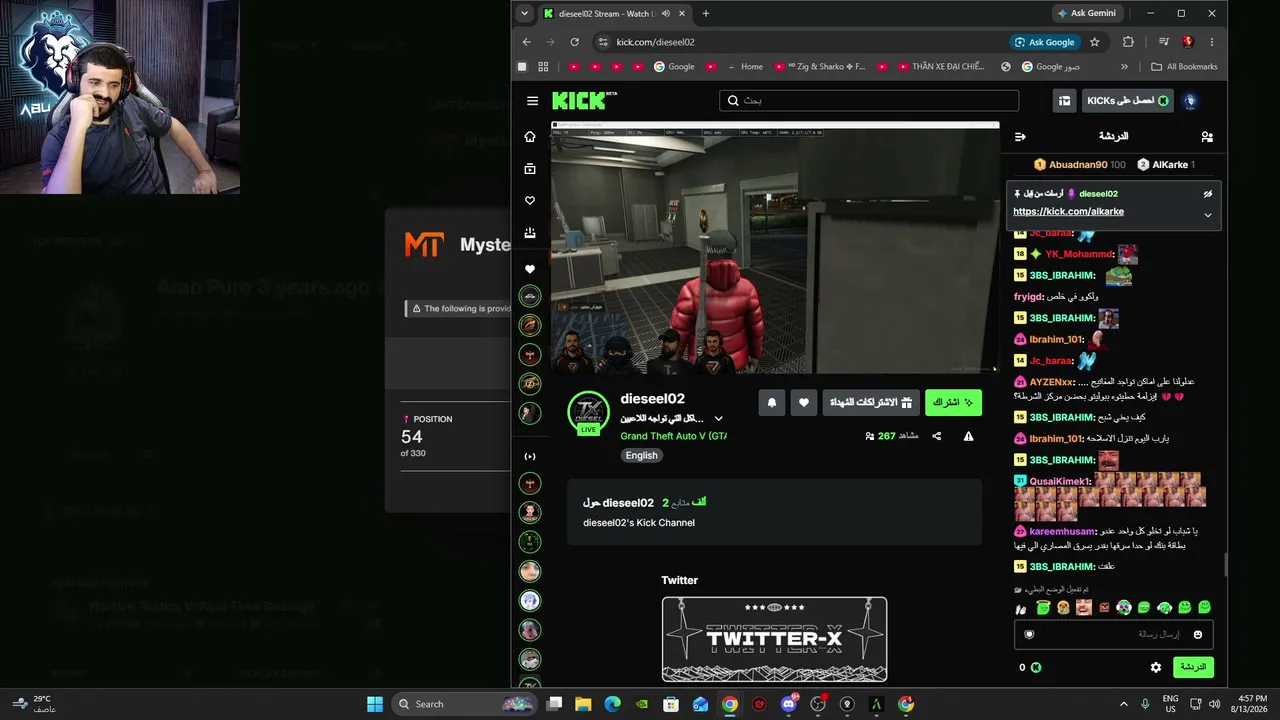Open the All Bookmarks folder
This screenshot has width=1280, height=720.
tap(1185, 67)
